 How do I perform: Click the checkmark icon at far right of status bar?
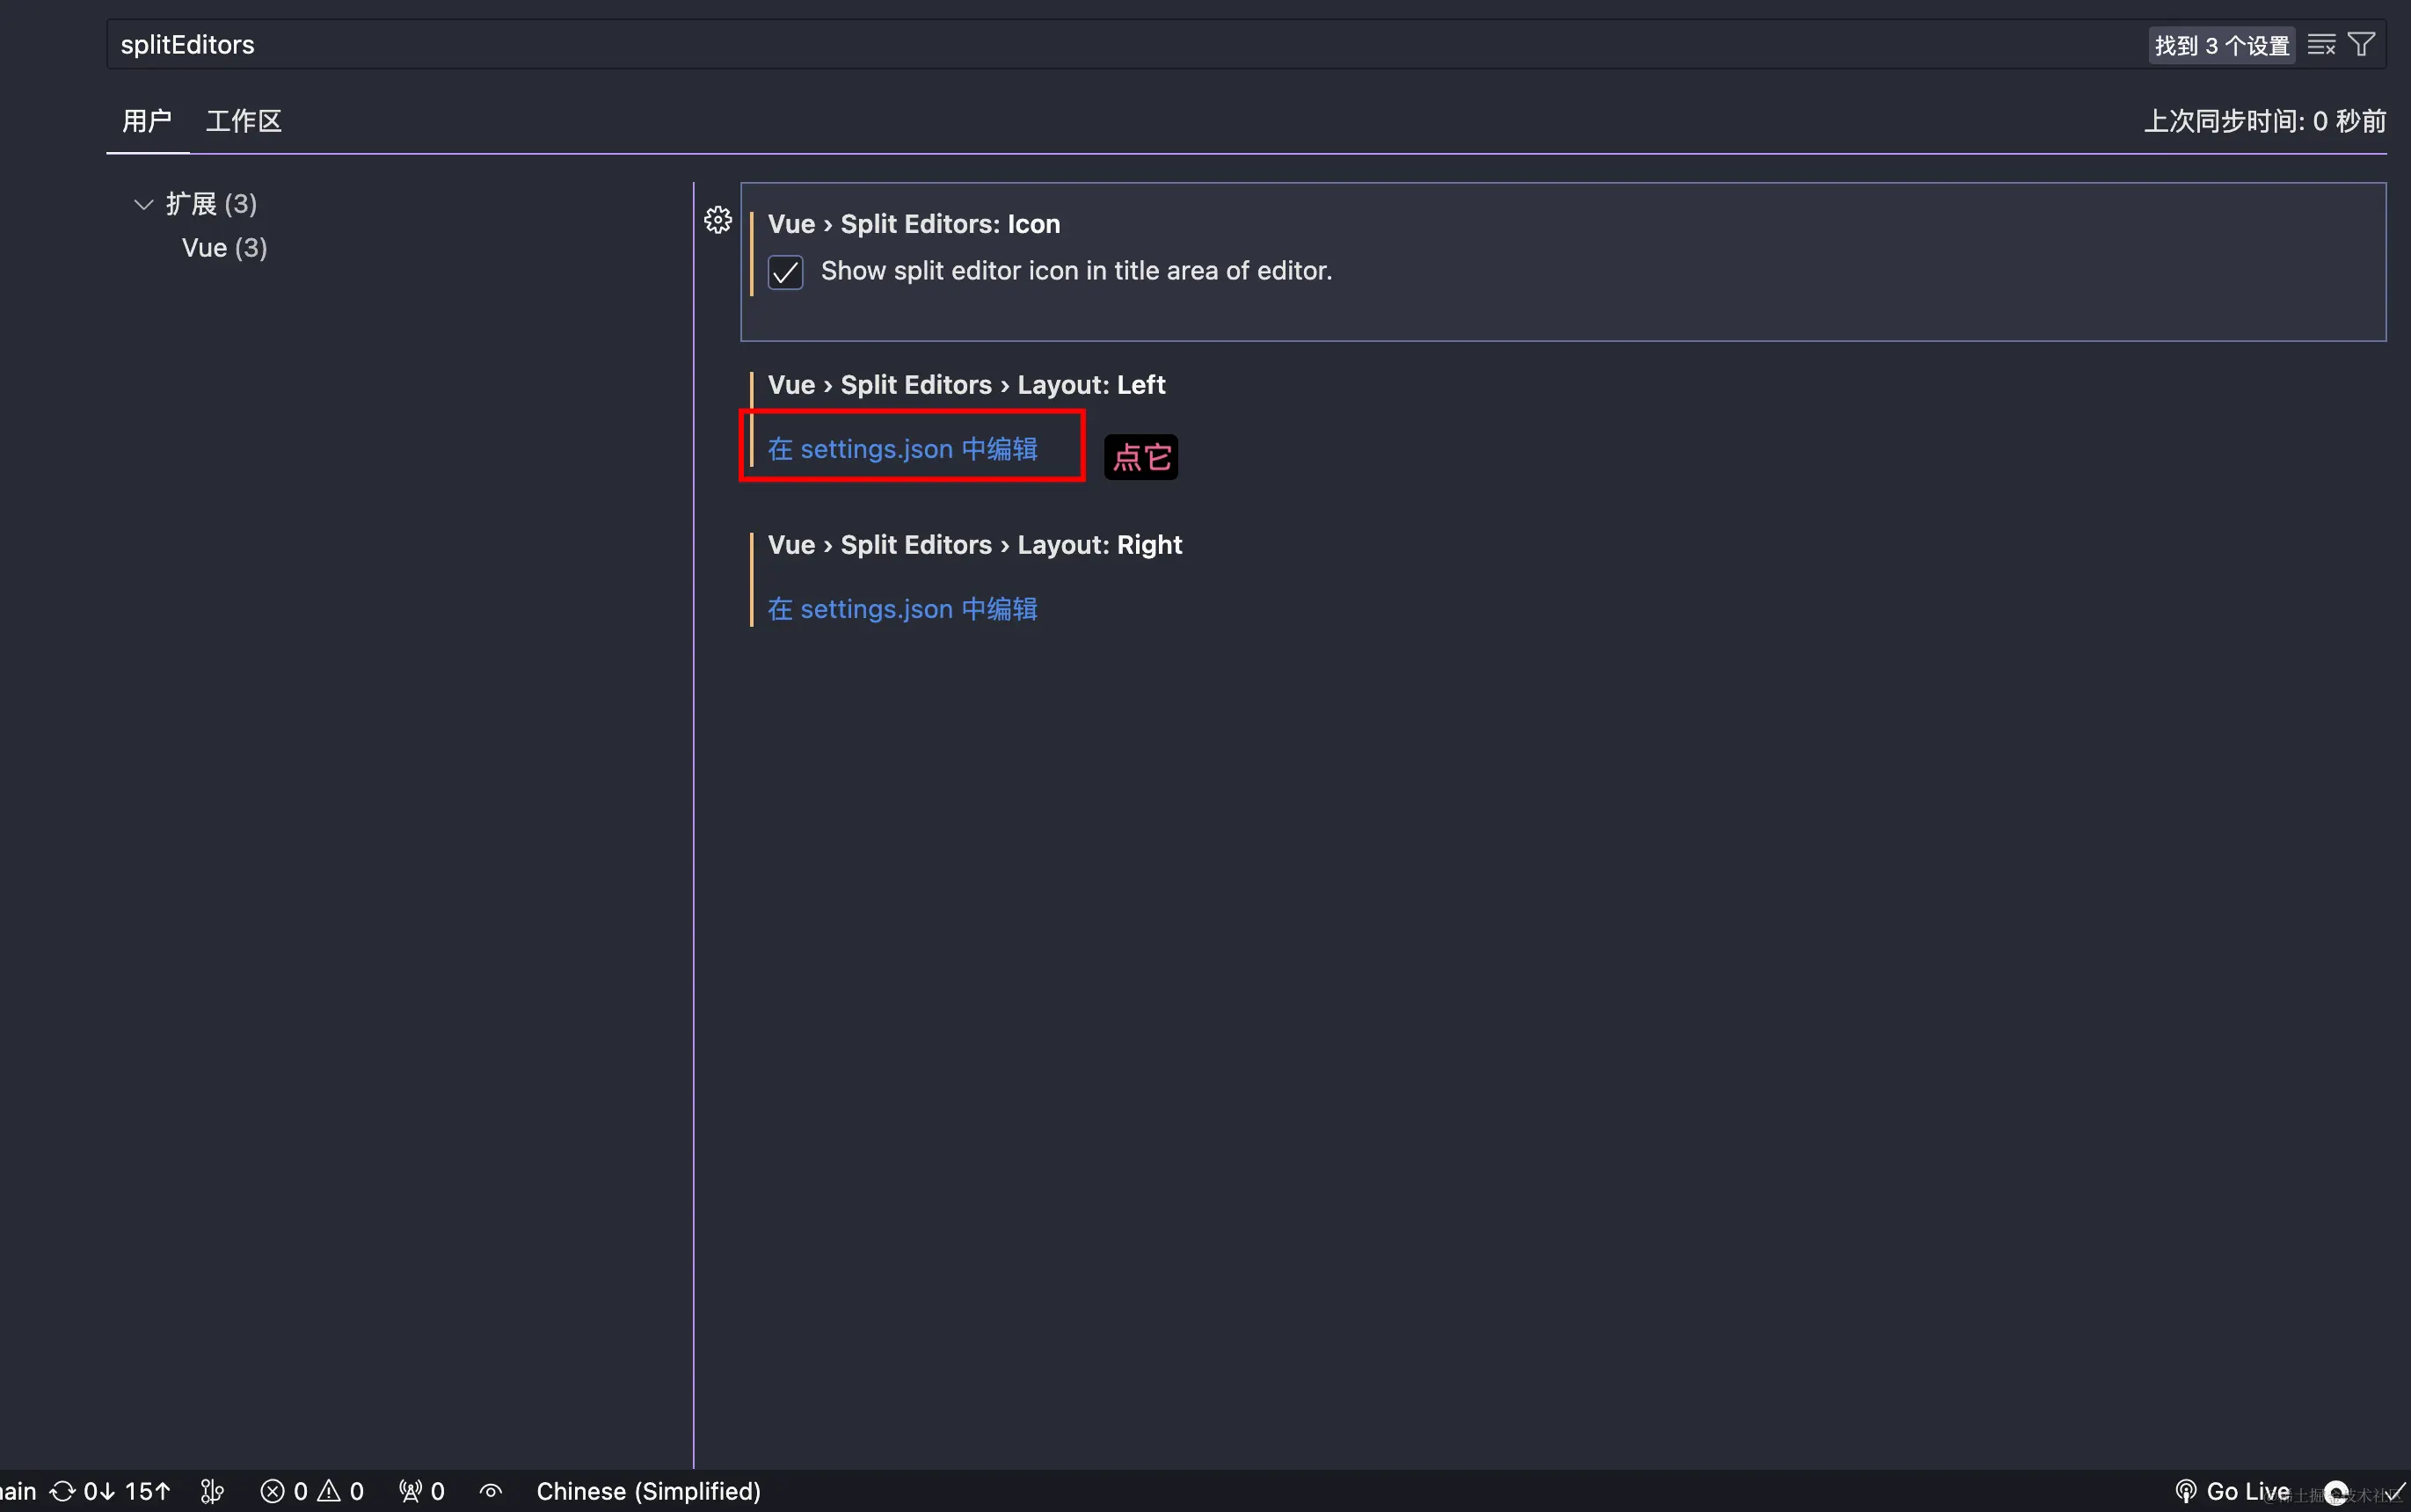click(2397, 1491)
